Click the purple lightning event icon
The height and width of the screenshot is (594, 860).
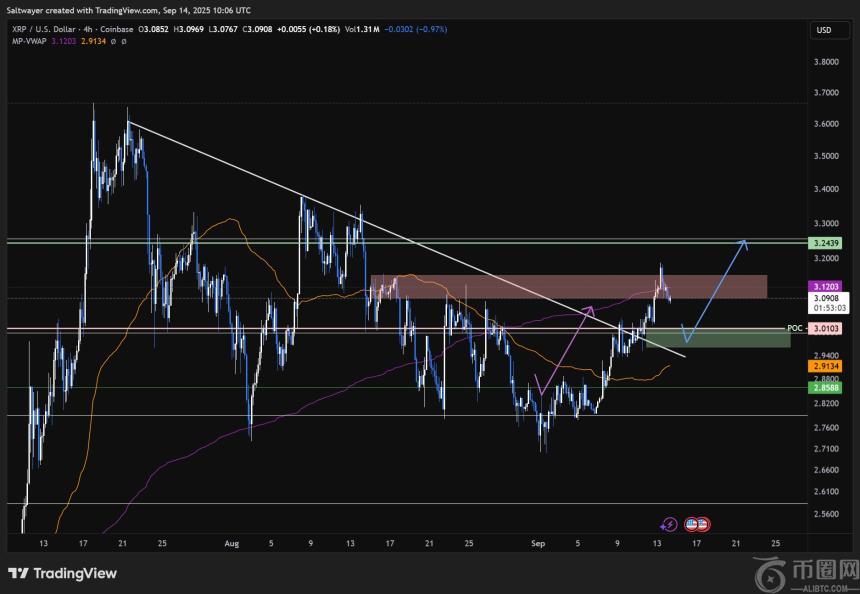point(669,523)
